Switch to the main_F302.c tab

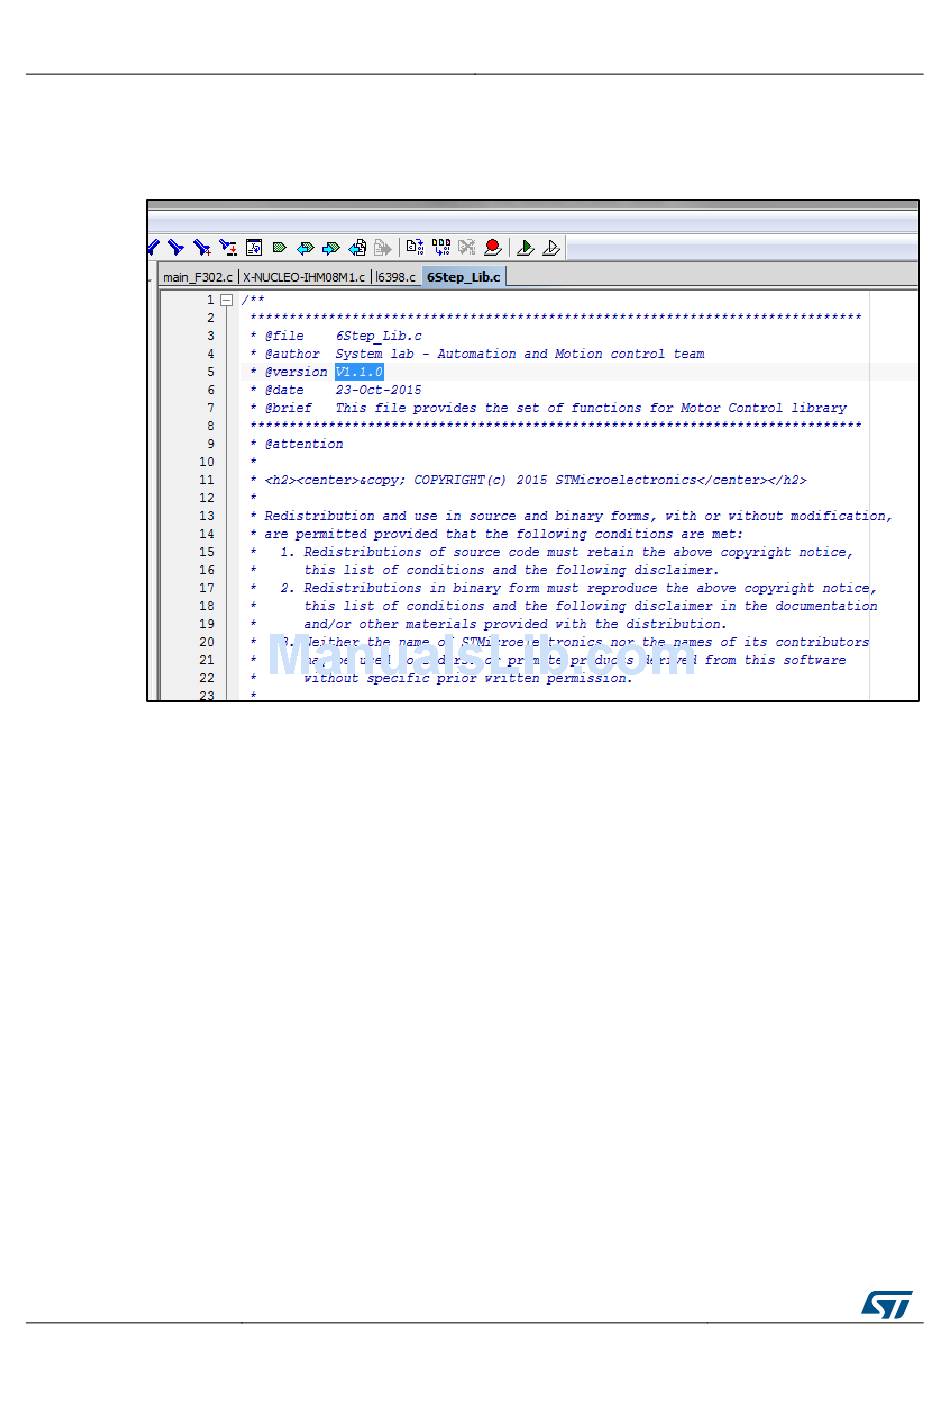[x=198, y=277]
